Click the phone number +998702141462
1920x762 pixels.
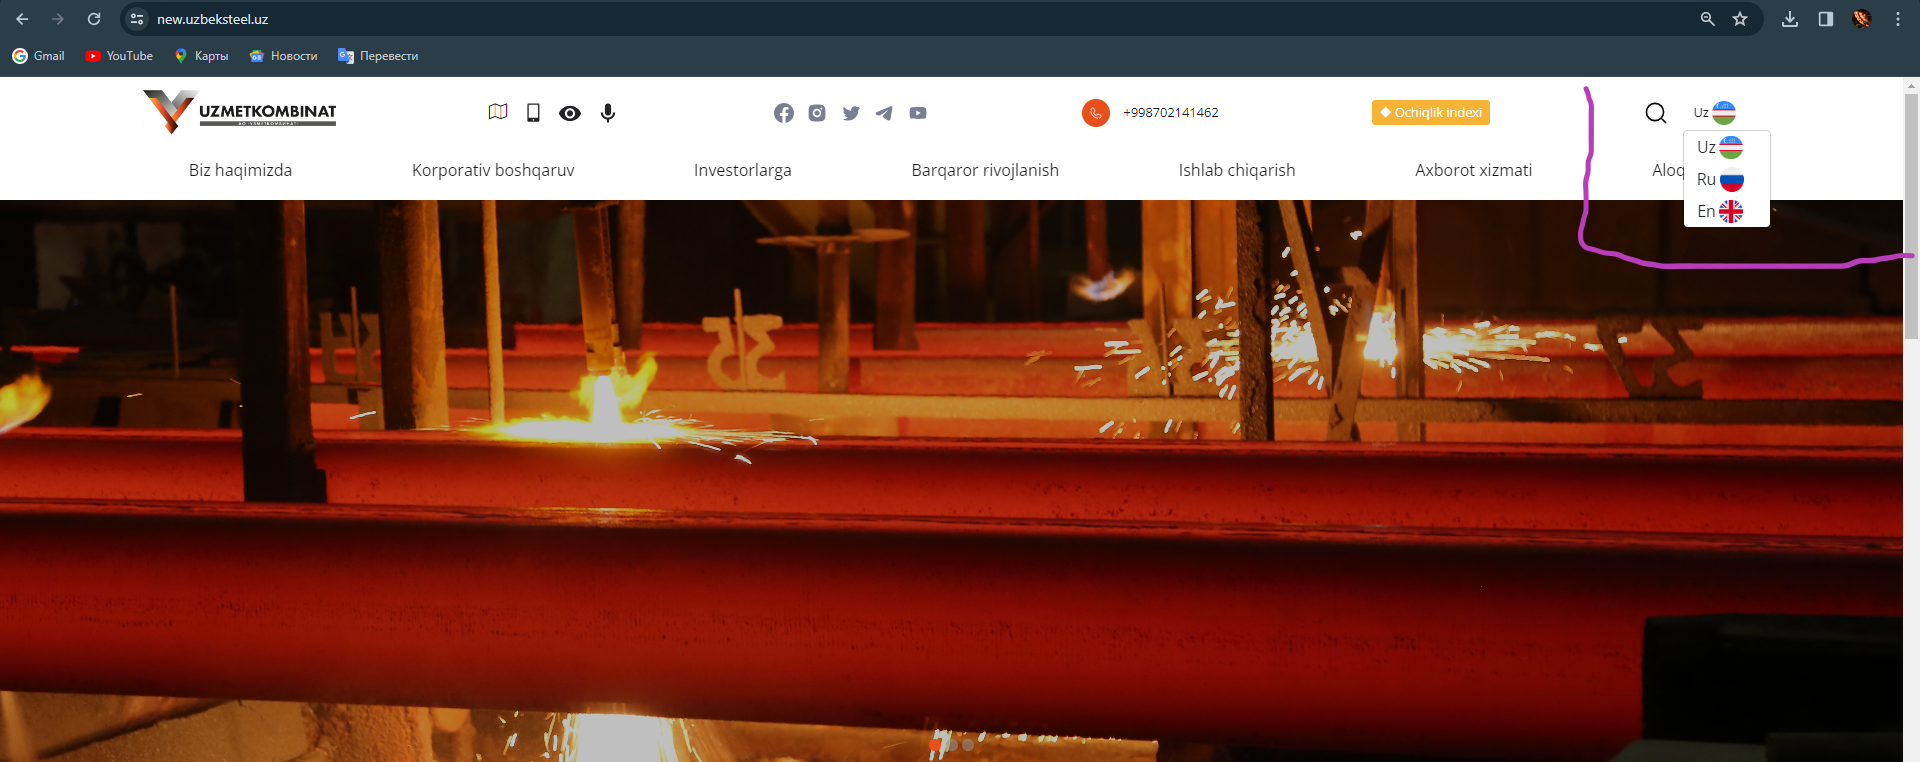1170,113
